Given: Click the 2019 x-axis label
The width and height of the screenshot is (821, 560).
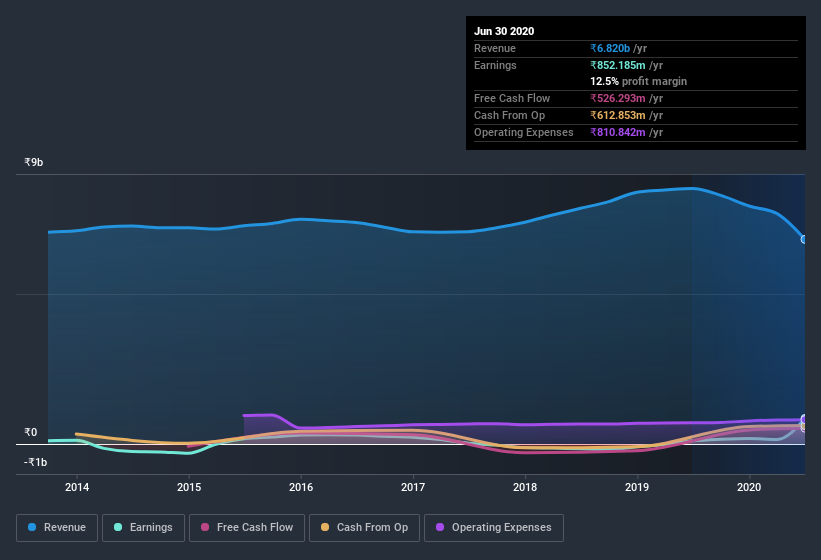Looking at the screenshot, I should point(637,487).
